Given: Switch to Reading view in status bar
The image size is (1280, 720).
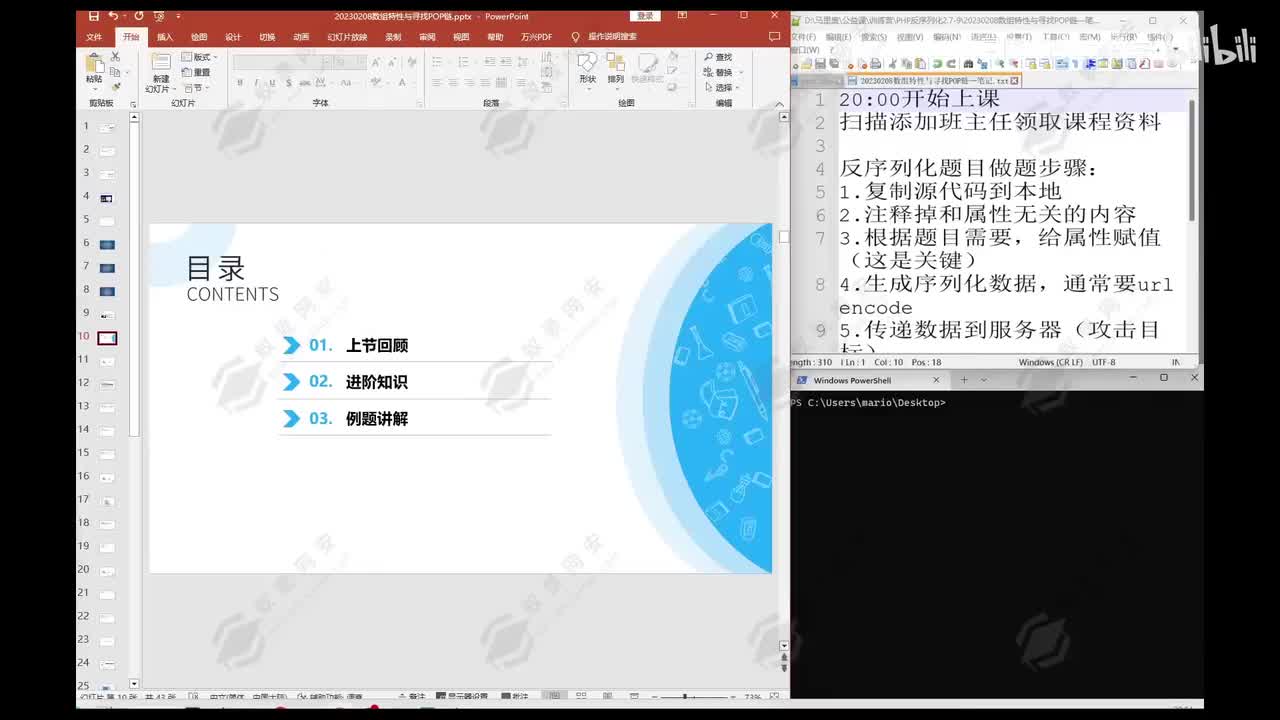Looking at the screenshot, I should coord(607,696).
